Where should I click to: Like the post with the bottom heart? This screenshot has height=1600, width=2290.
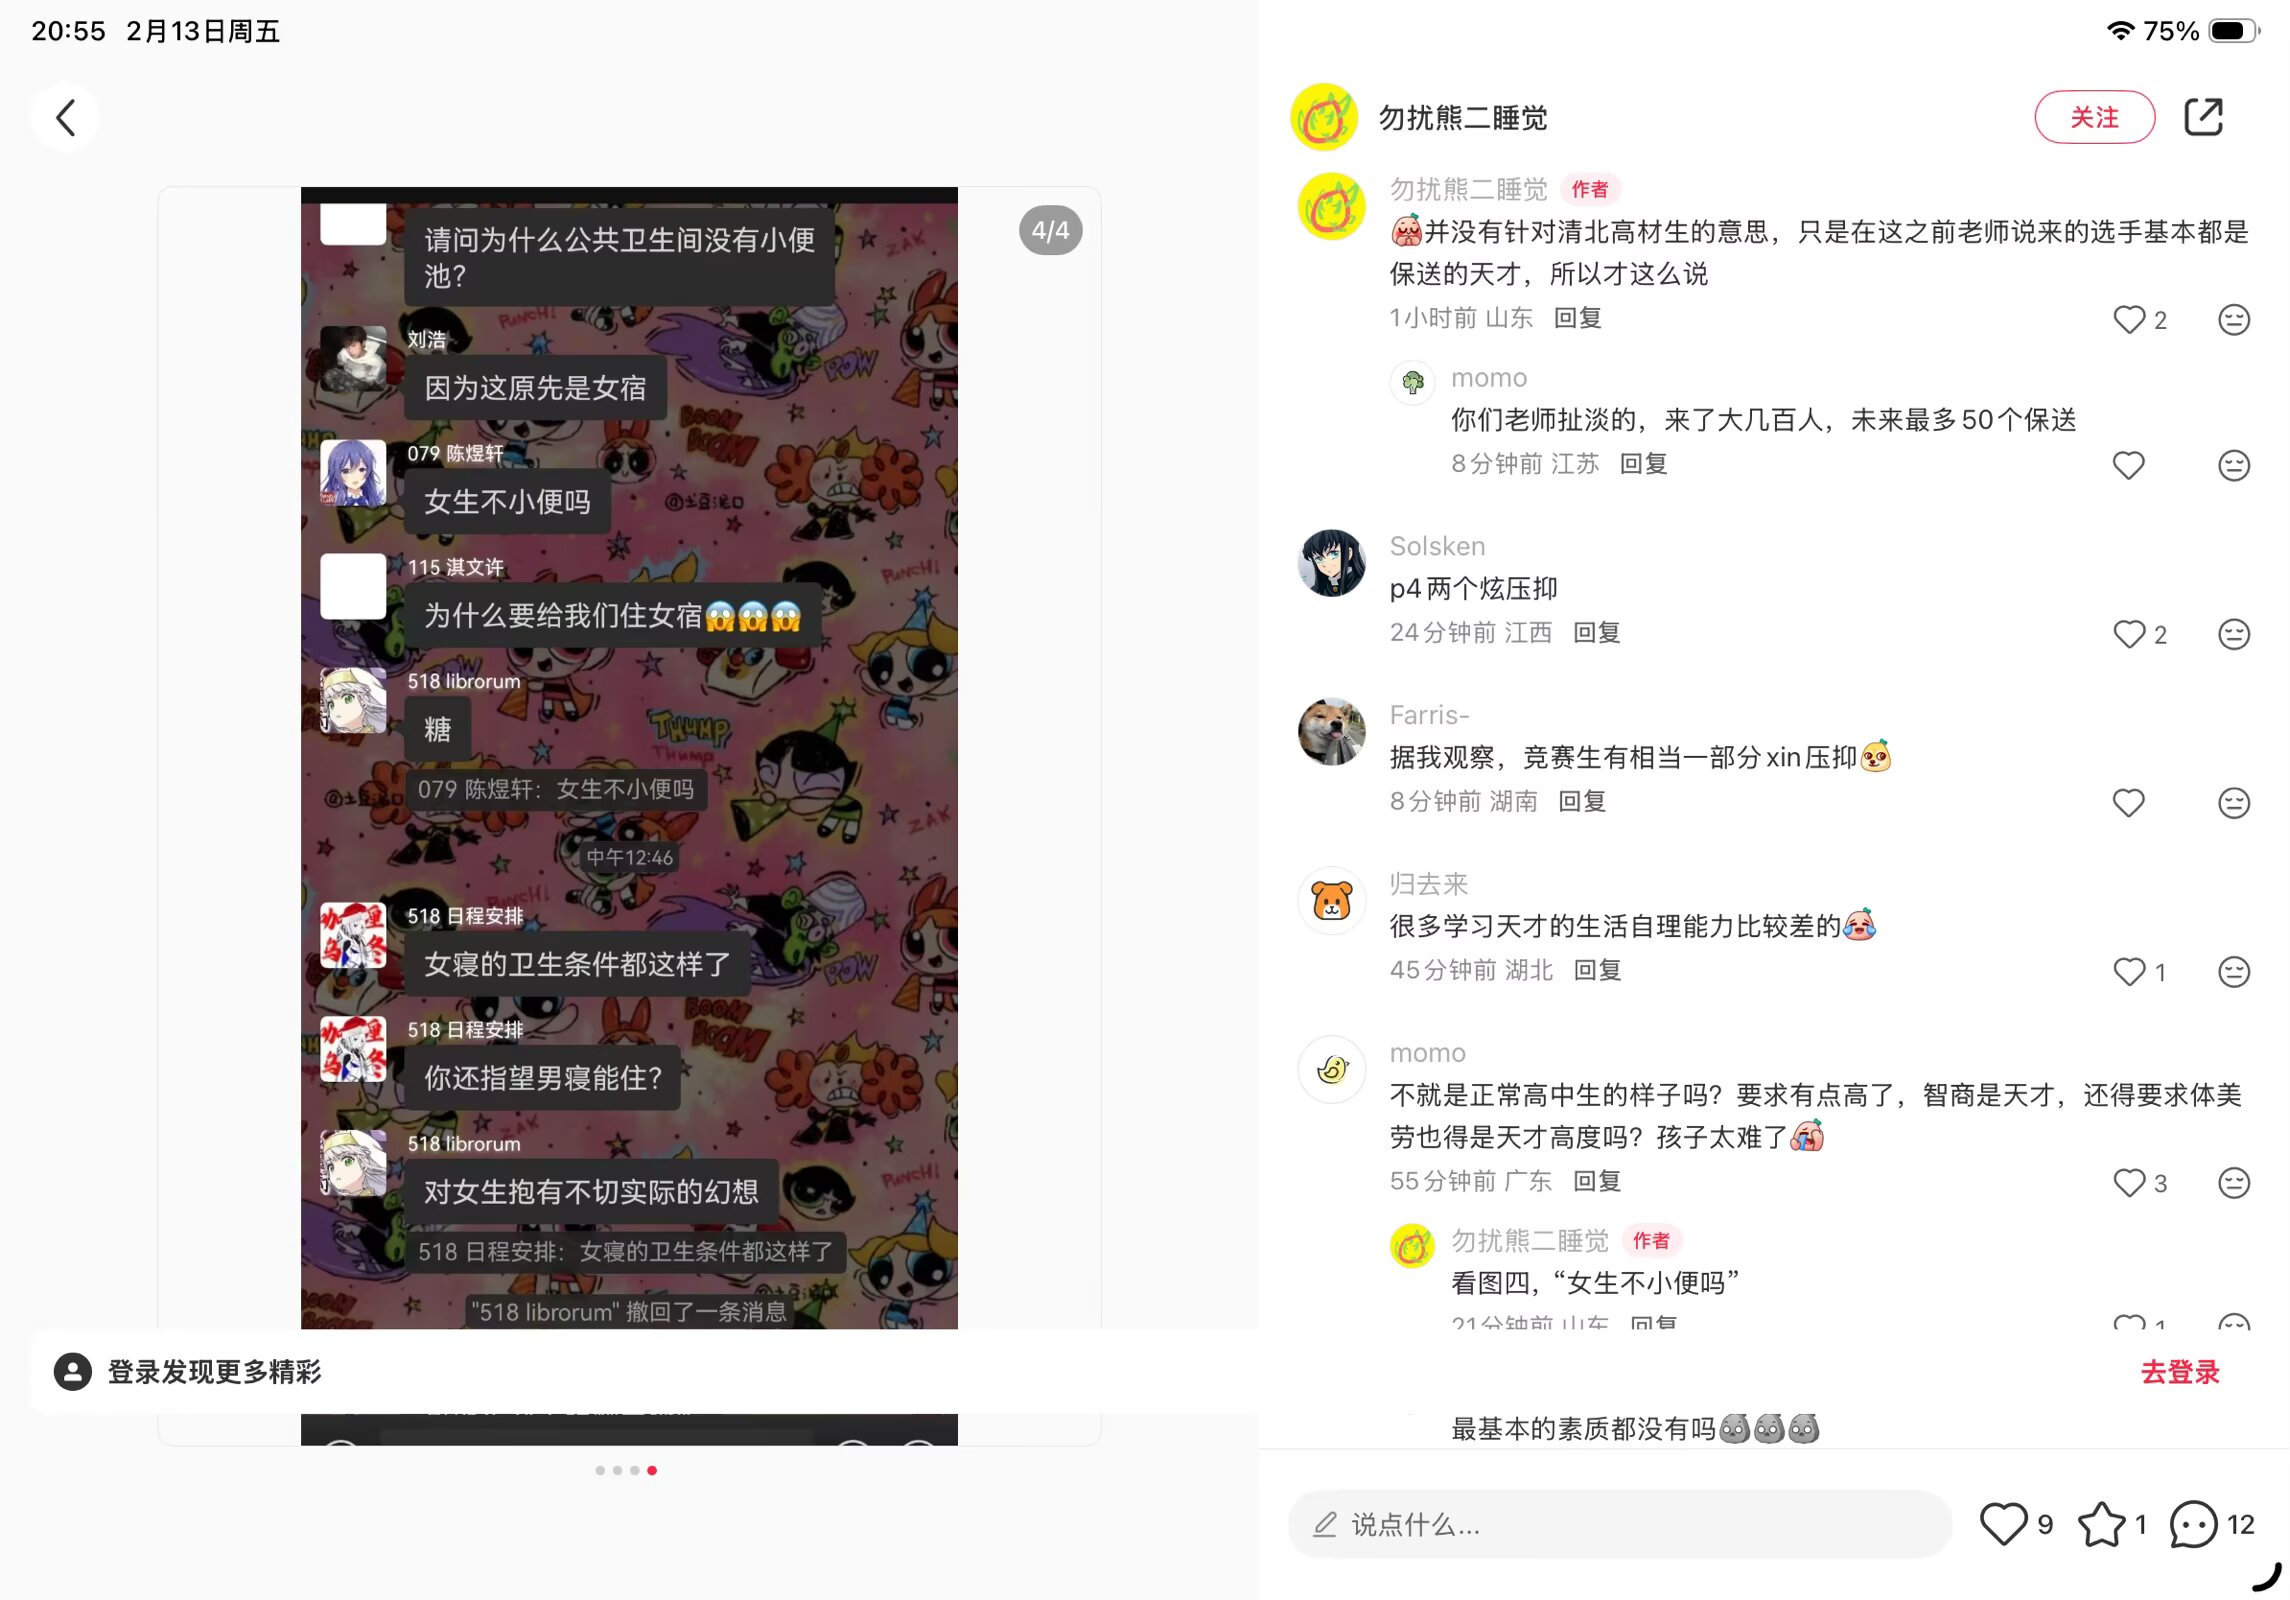(x=2003, y=1524)
